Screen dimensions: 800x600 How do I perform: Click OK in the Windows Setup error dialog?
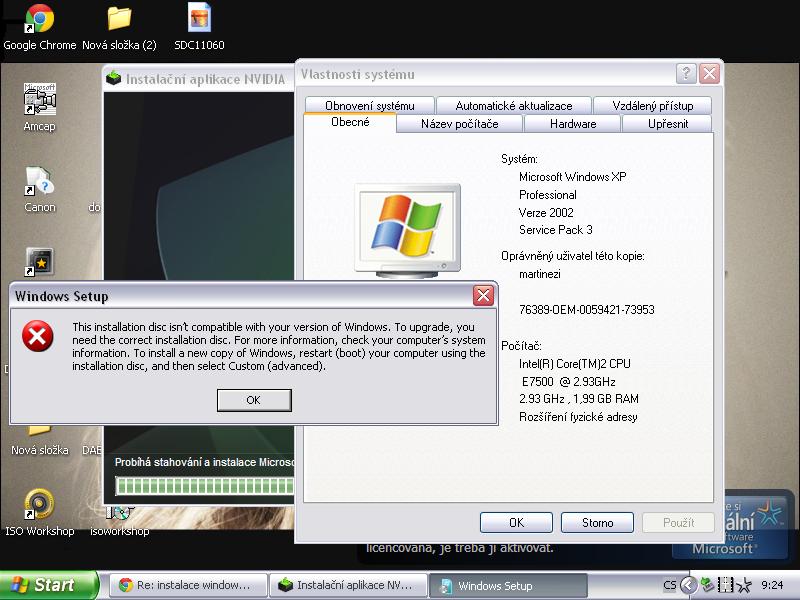pos(254,400)
